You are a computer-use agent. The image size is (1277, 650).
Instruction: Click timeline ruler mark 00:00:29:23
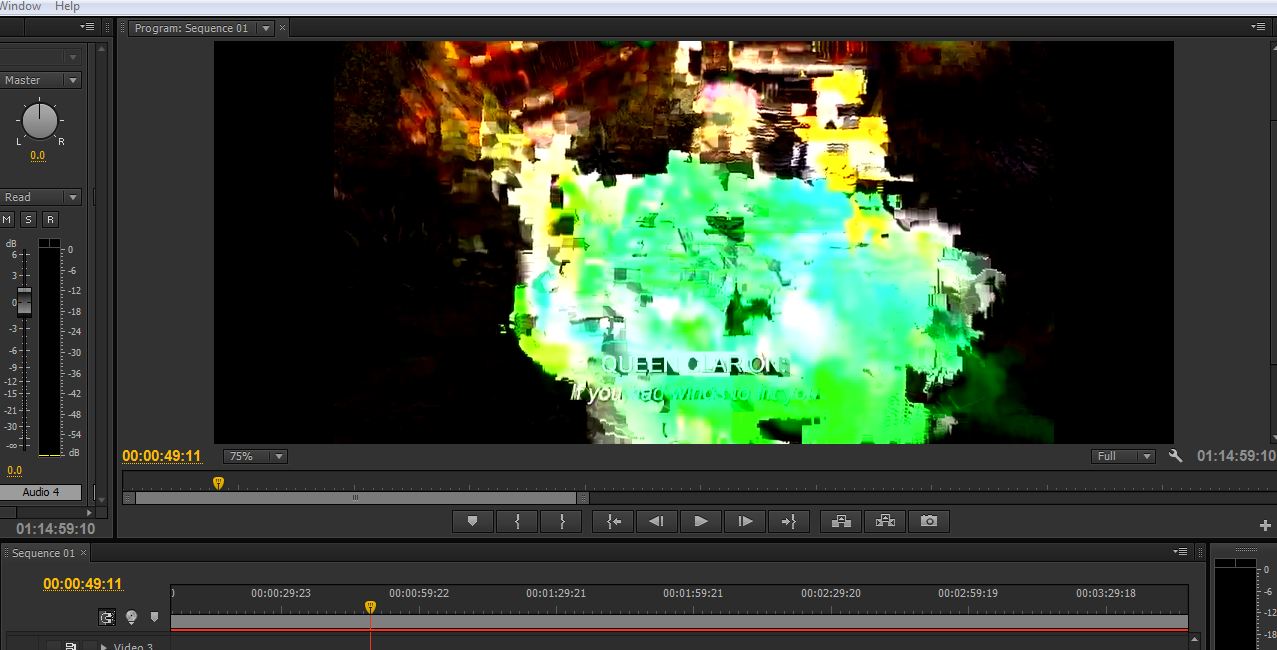click(281, 593)
